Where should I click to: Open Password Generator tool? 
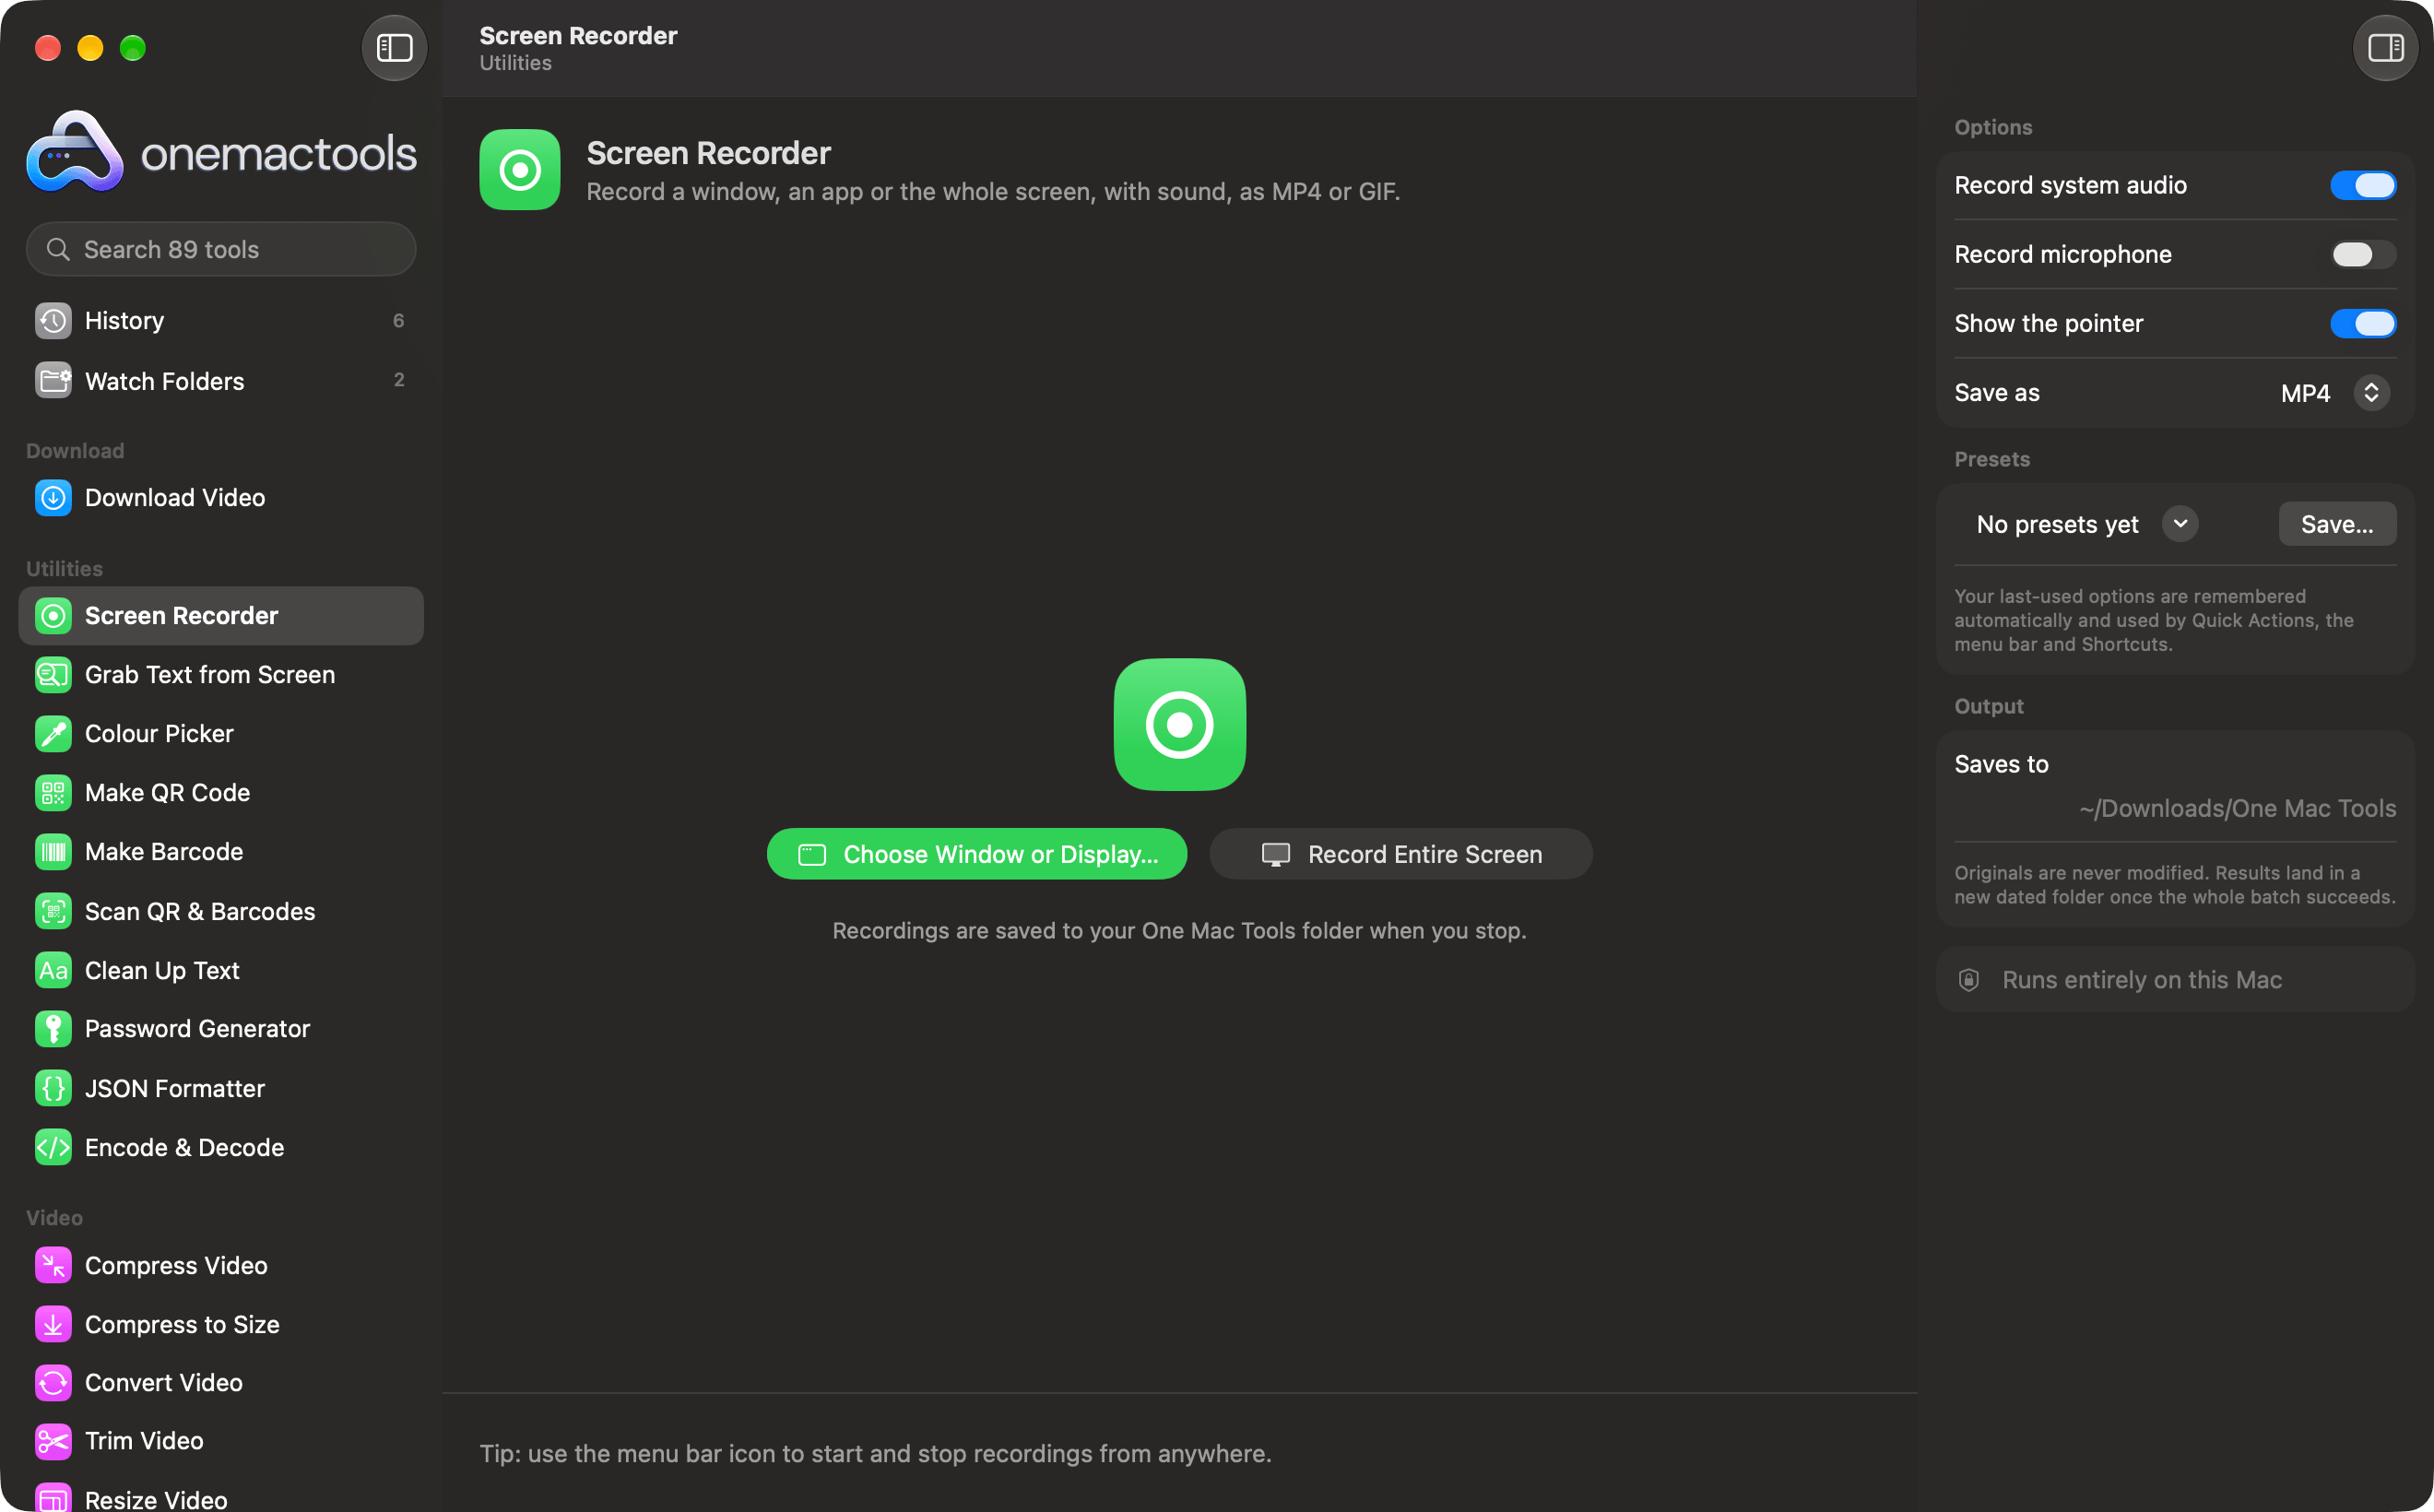pyautogui.click(x=221, y=1029)
